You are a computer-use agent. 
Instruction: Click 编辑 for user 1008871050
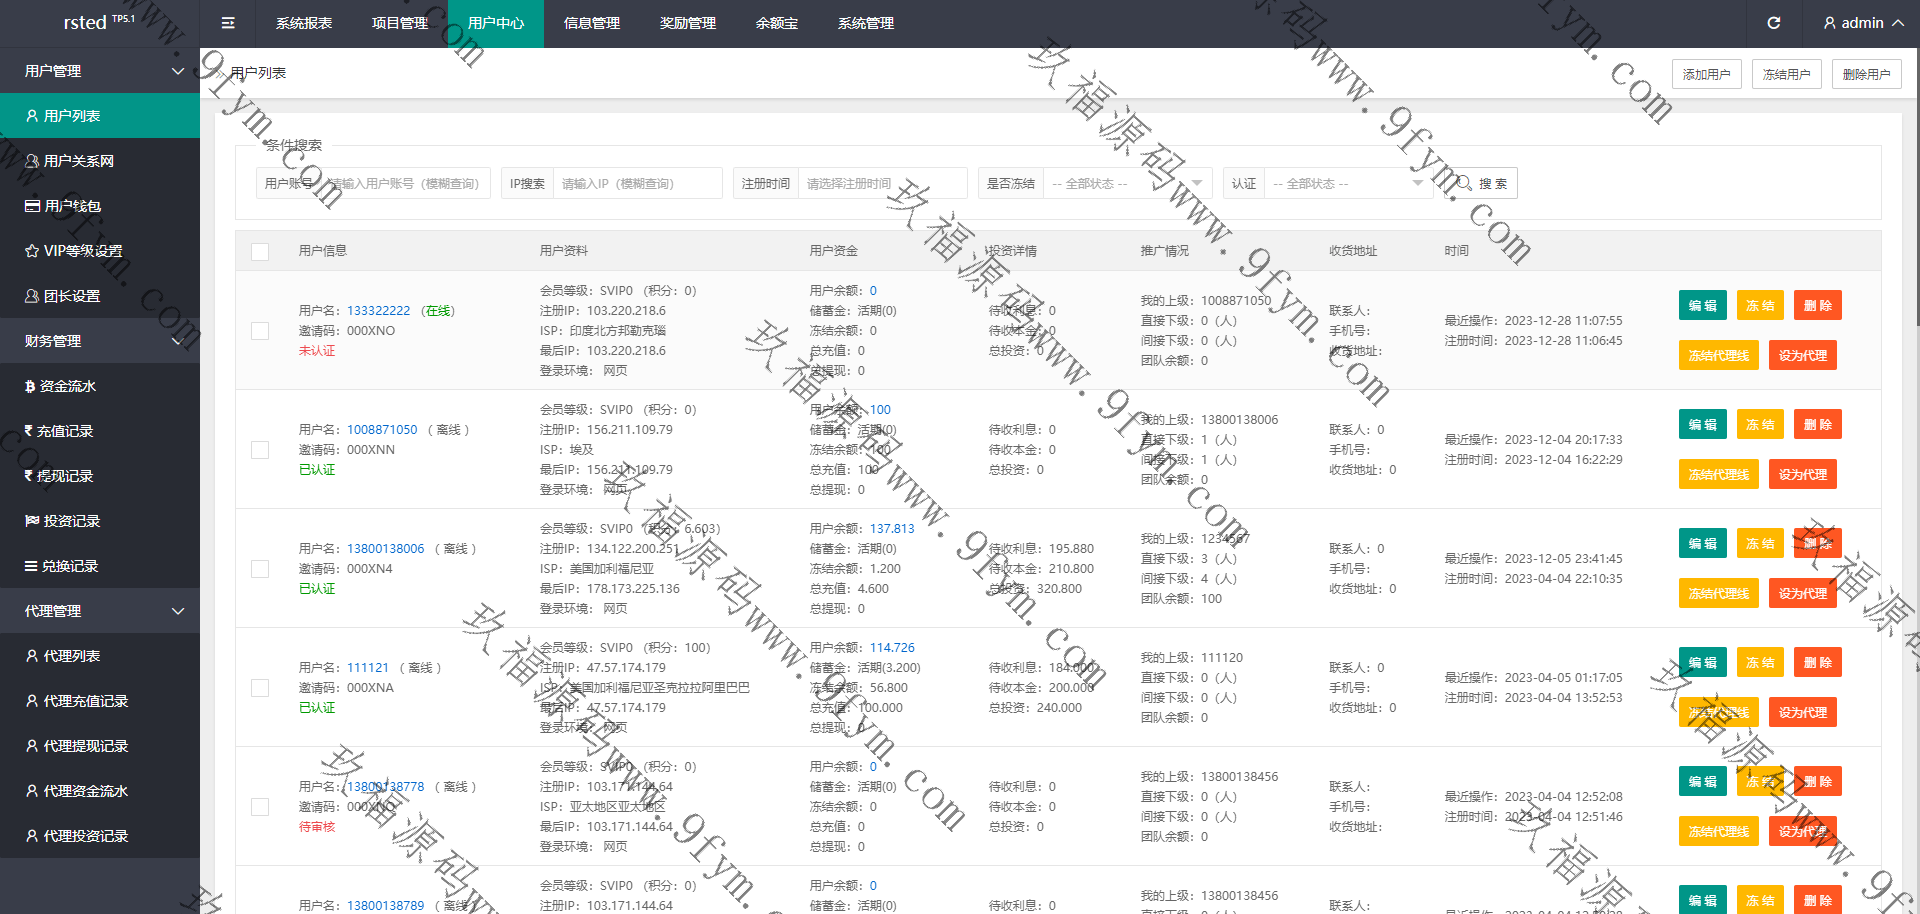(1702, 425)
